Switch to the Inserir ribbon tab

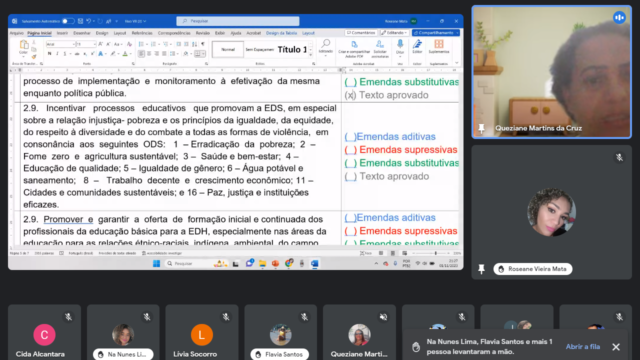62,33
